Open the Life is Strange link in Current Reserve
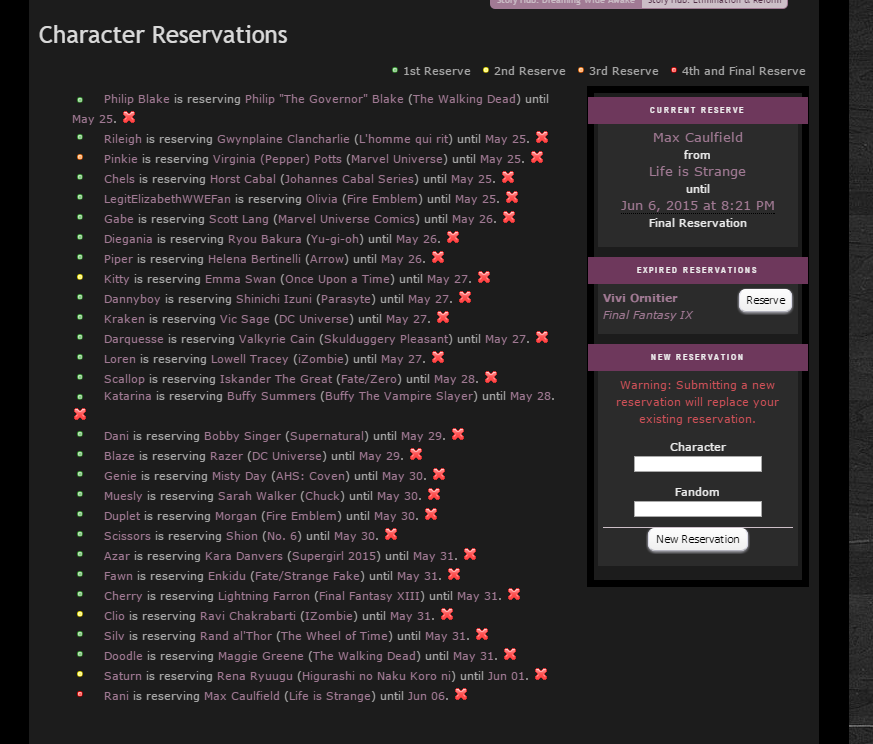The height and width of the screenshot is (744, 873). pos(697,172)
